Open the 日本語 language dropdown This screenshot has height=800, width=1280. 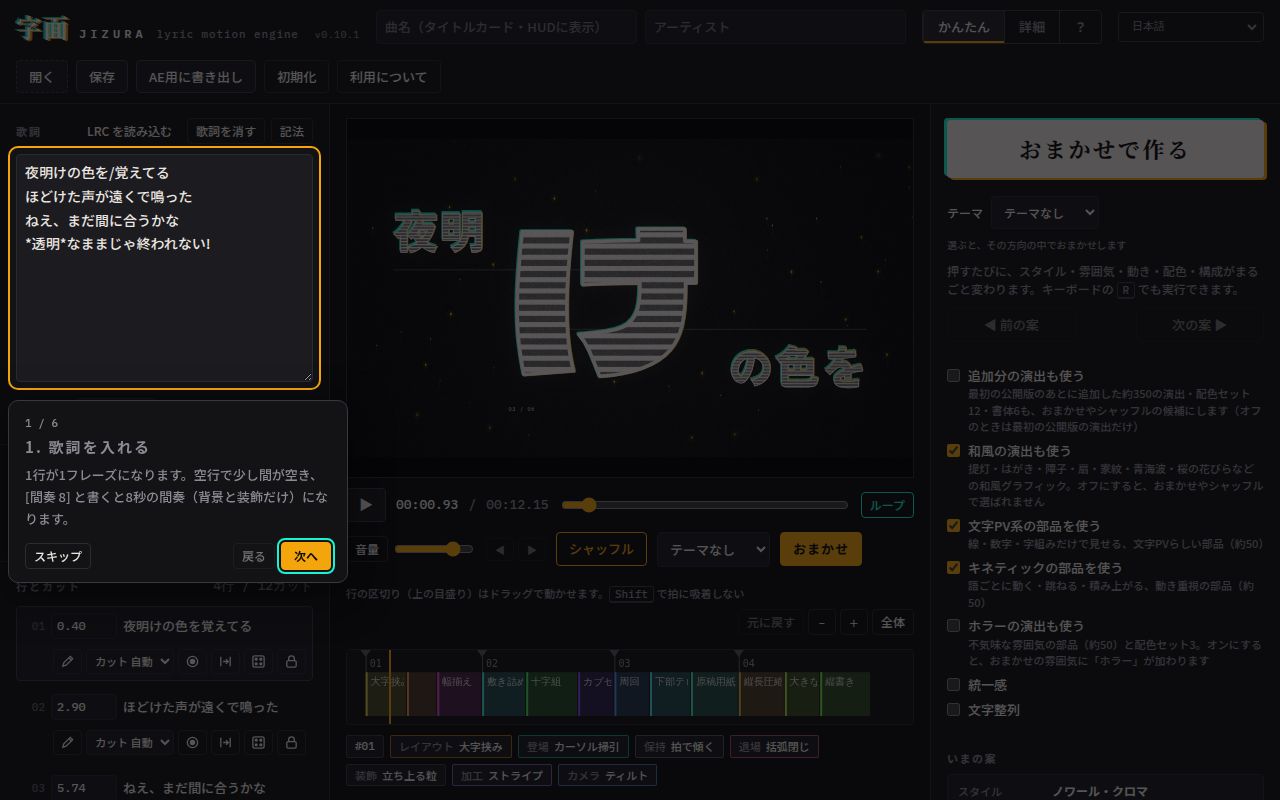1190,27
